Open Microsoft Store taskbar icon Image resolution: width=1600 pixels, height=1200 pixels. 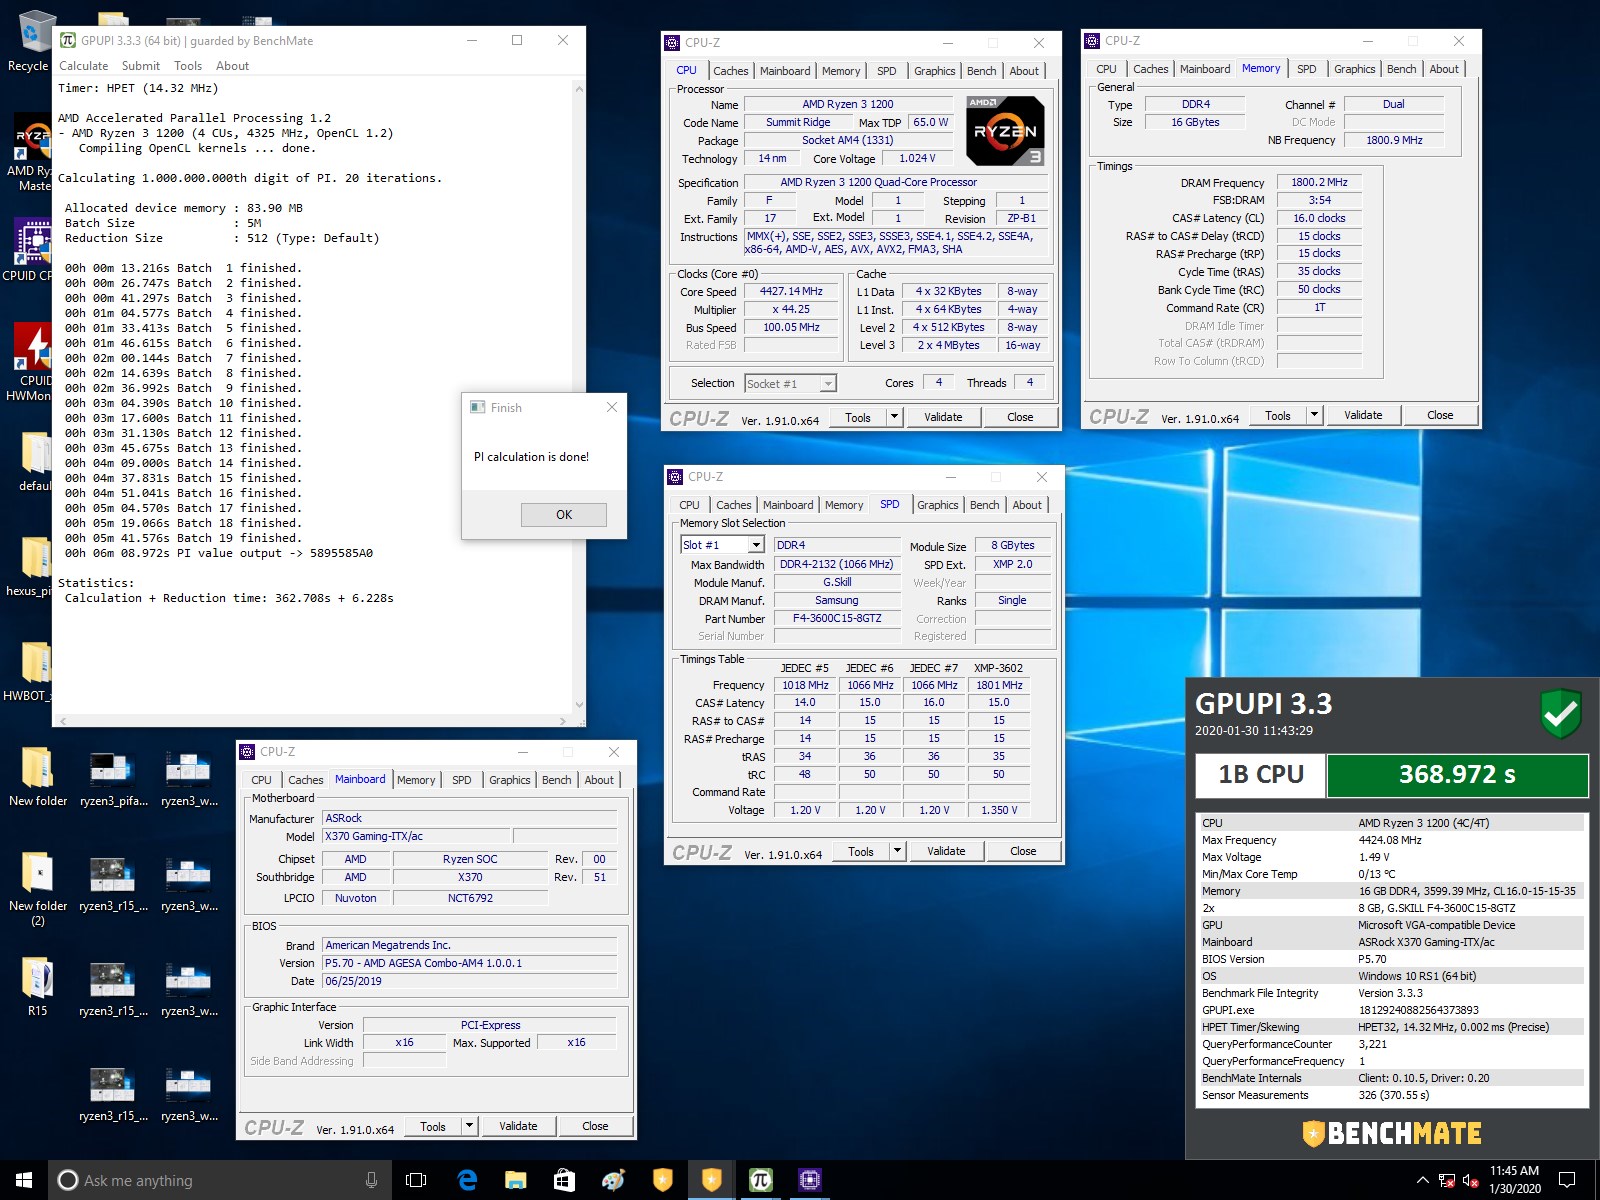click(564, 1180)
